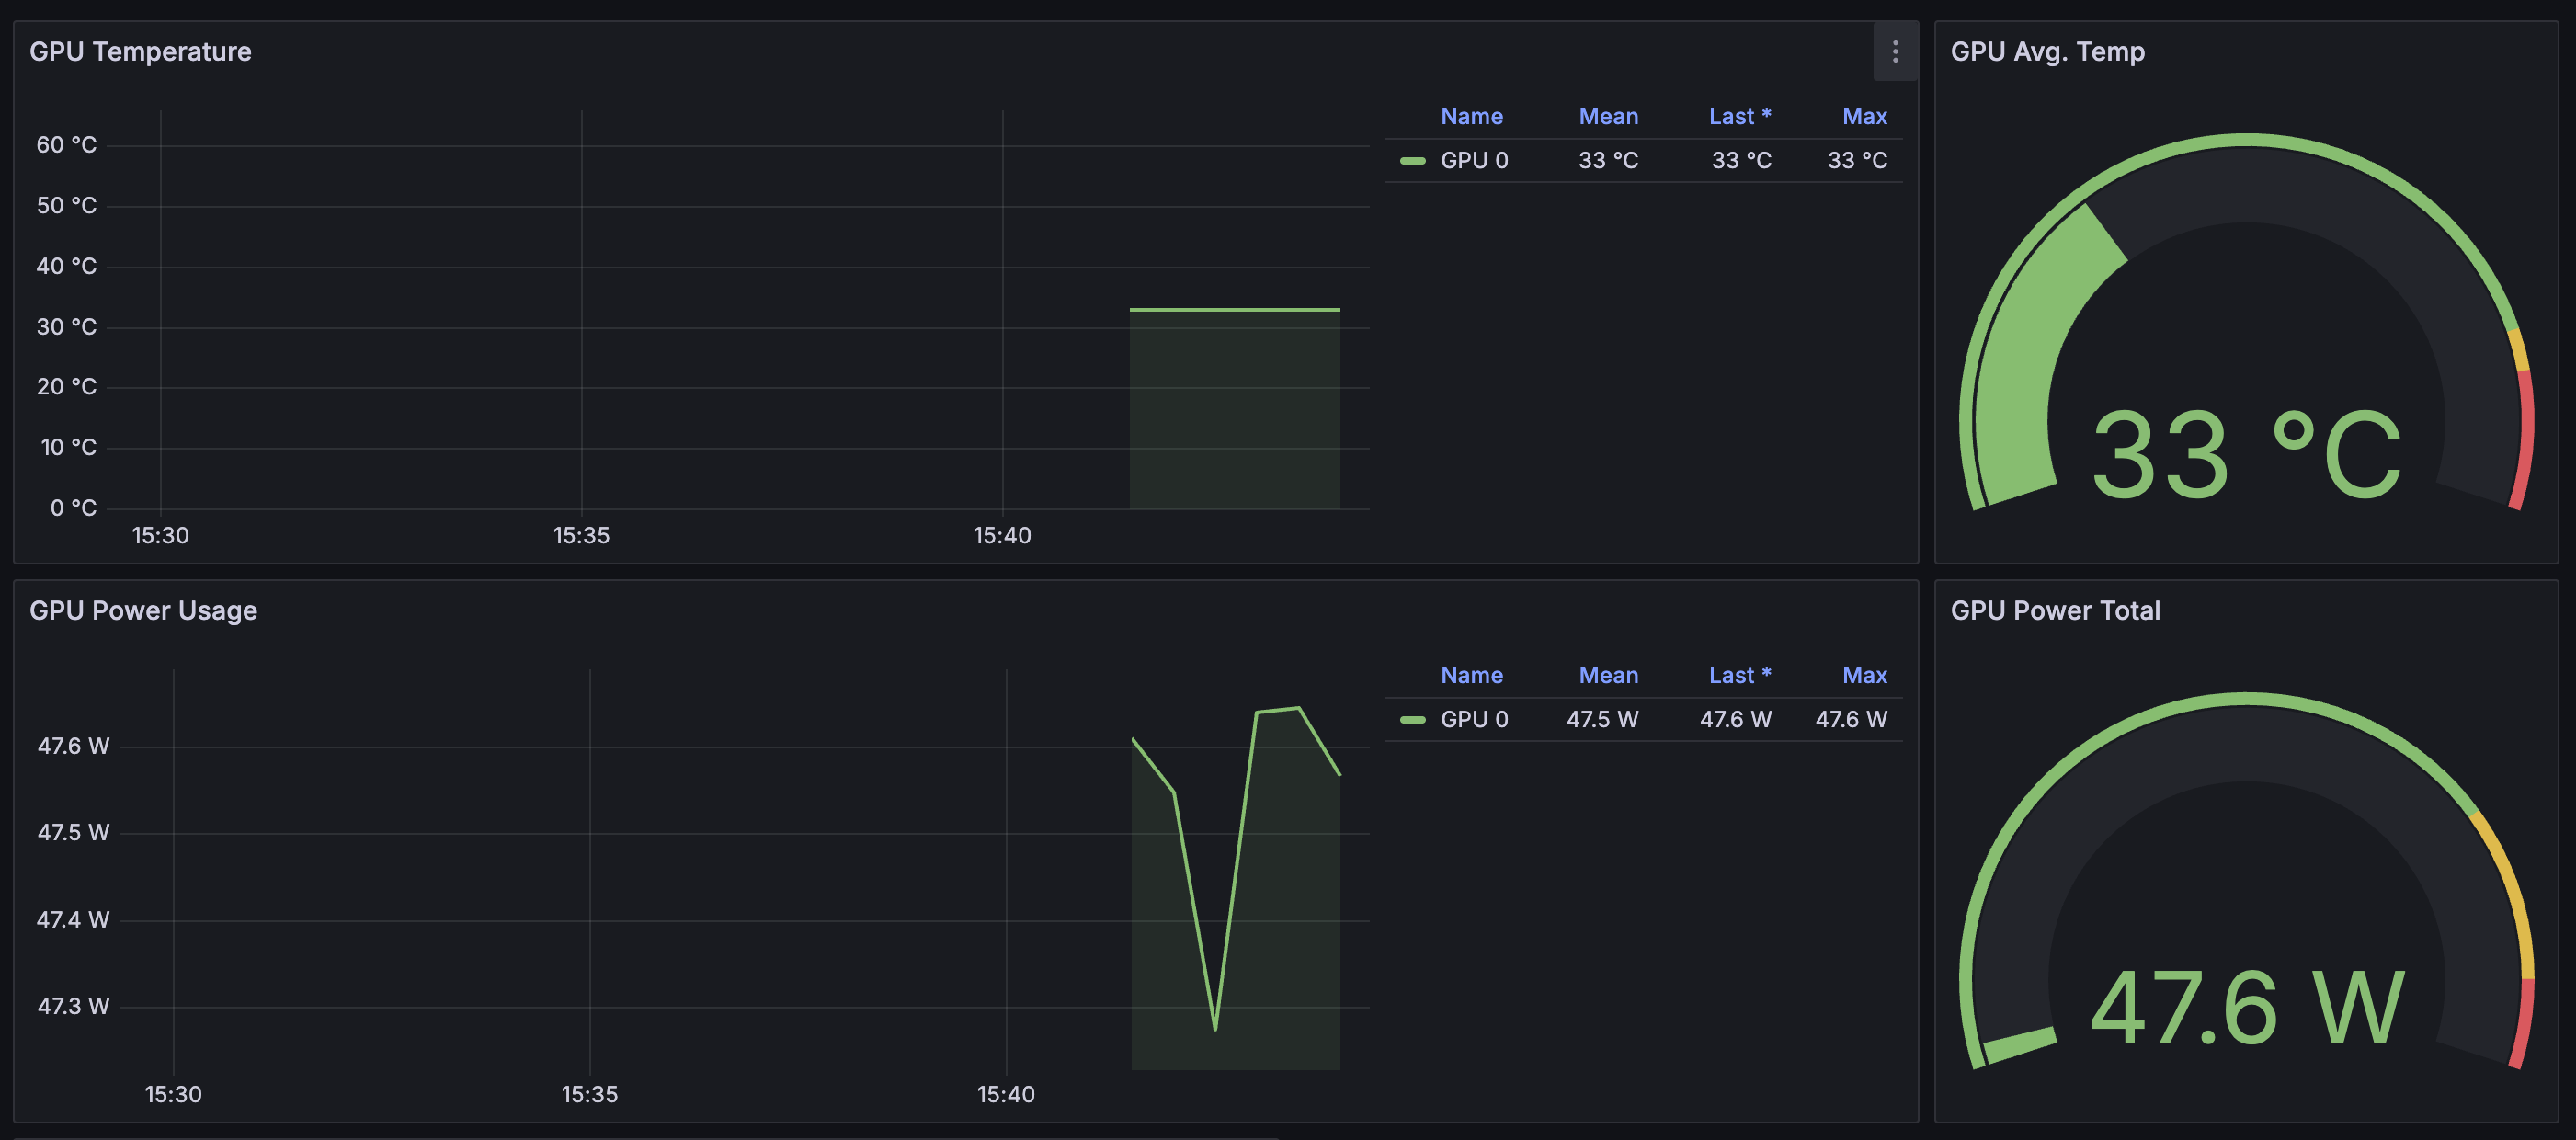Click the GPU Temperature panel title
This screenshot has height=1140, width=2576.
coord(141,52)
